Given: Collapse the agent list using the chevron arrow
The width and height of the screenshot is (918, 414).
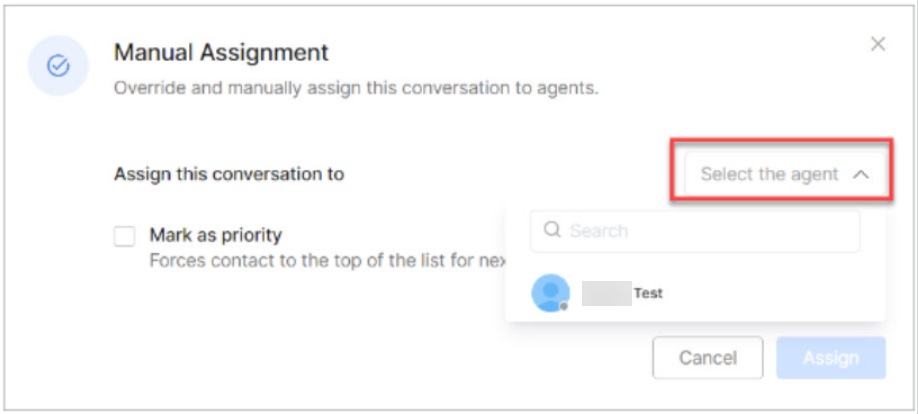Looking at the screenshot, I should (x=862, y=175).
